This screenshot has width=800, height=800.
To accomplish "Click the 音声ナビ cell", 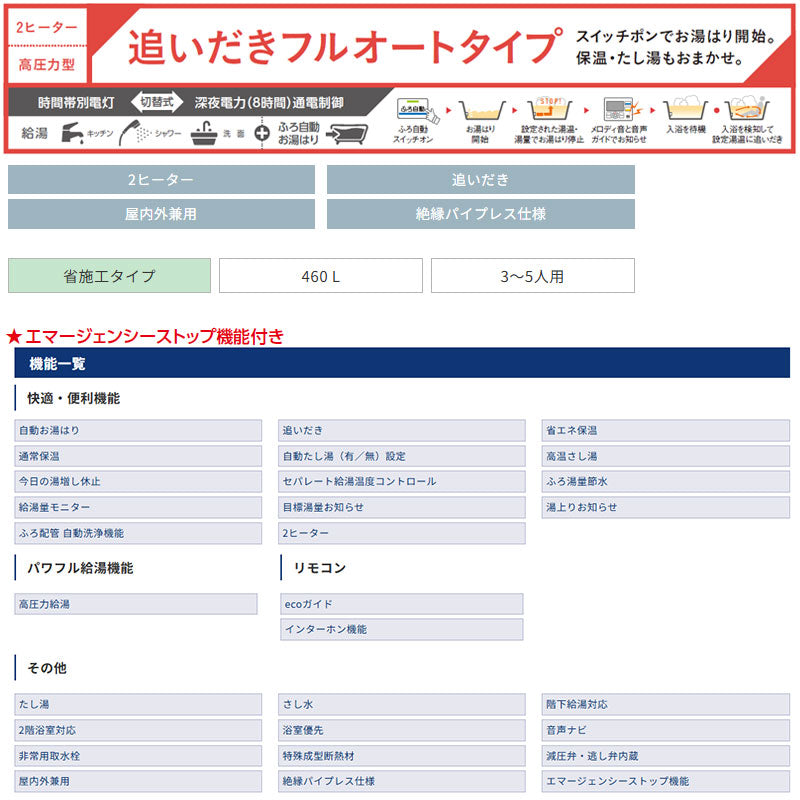I will tap(666, 731).
